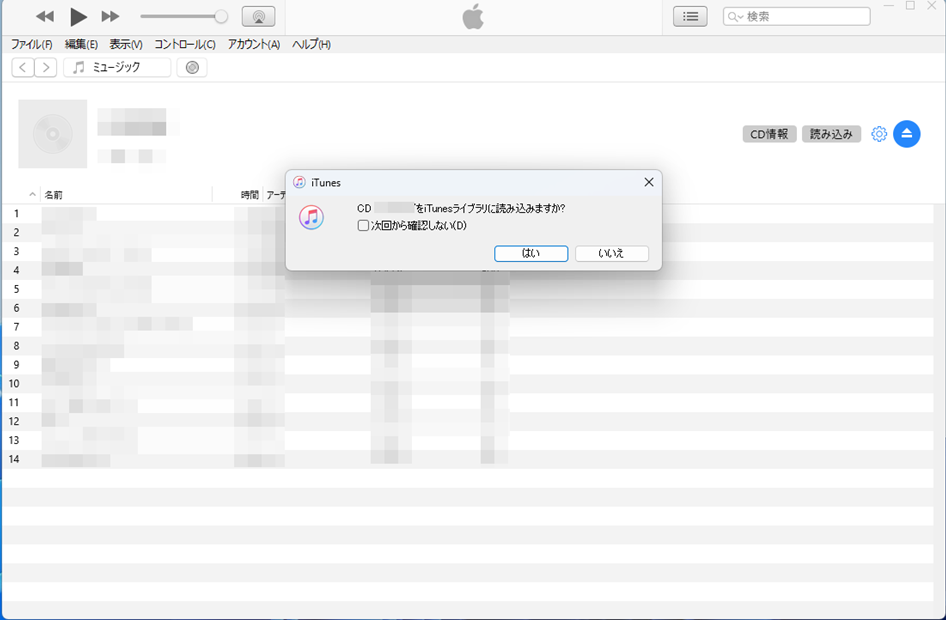This screenshot has width=946, height=620.
Task: Open the ミュージック media type dropdown
Action: 117,67
